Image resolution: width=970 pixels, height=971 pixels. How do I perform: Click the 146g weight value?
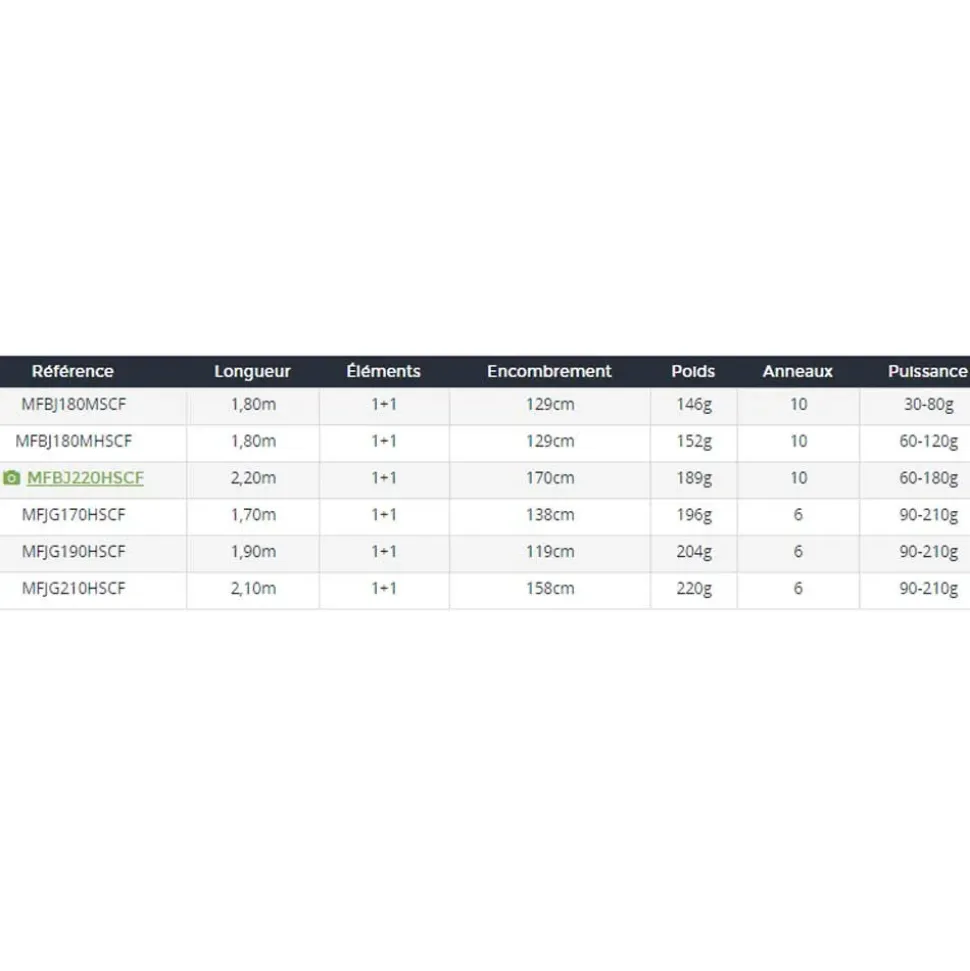tap(694, 405)
